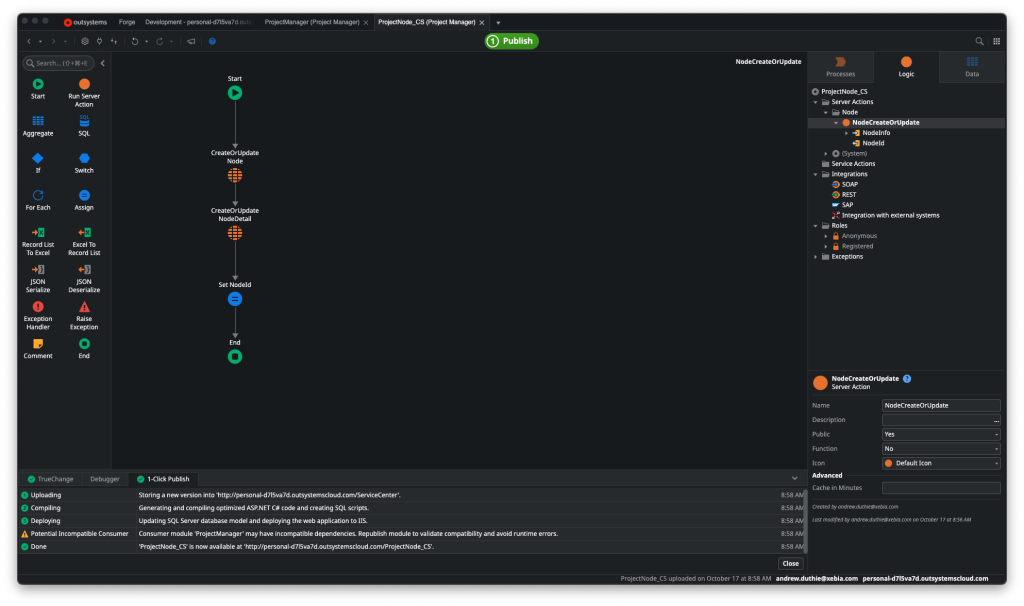Click the Cache in Minutes field
The width and height of the screenshot is (1024, 606).
[941, 488]
